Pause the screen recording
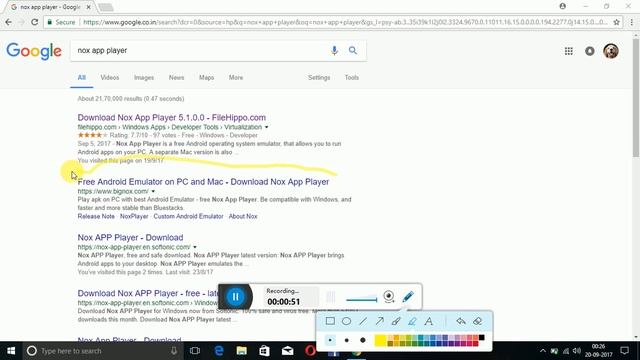Viewport: 640px width, 360px height. point(236,297)
